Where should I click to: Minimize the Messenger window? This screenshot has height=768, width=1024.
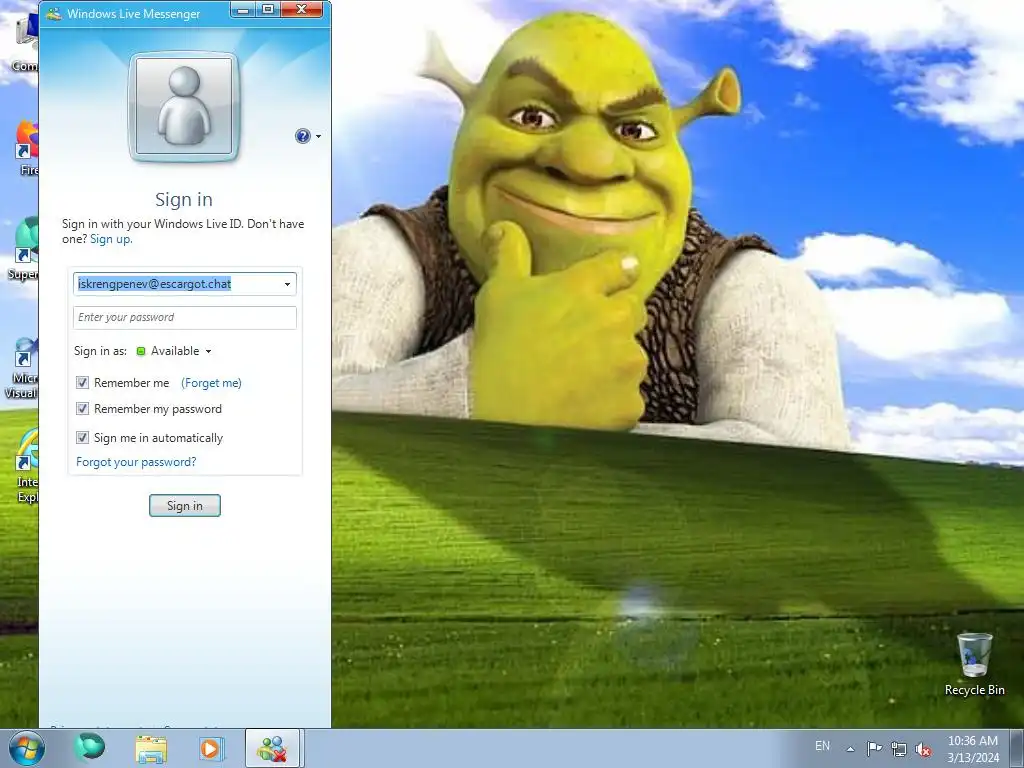pyautogui.click(x=243, y=10)
